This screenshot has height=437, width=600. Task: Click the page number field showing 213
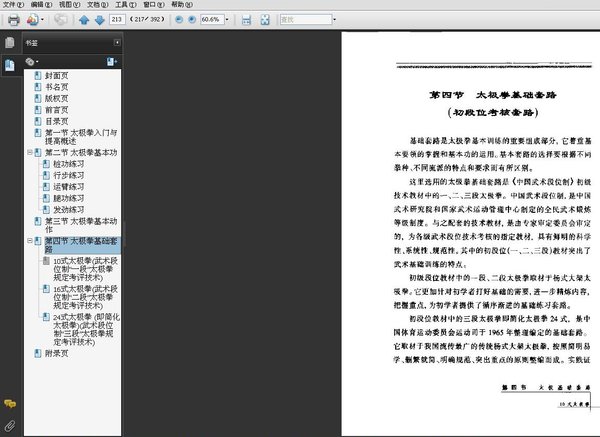(x=117, y=19)
